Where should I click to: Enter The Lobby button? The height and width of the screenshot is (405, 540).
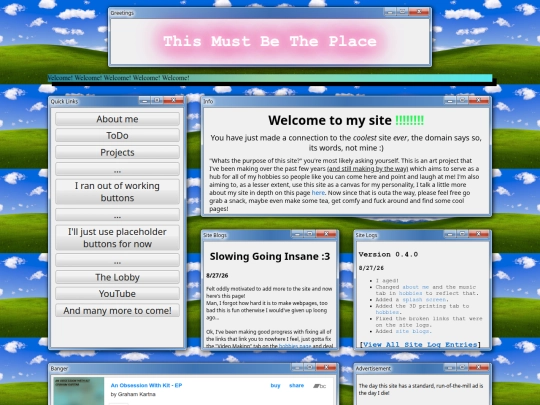tap(117, 277)
